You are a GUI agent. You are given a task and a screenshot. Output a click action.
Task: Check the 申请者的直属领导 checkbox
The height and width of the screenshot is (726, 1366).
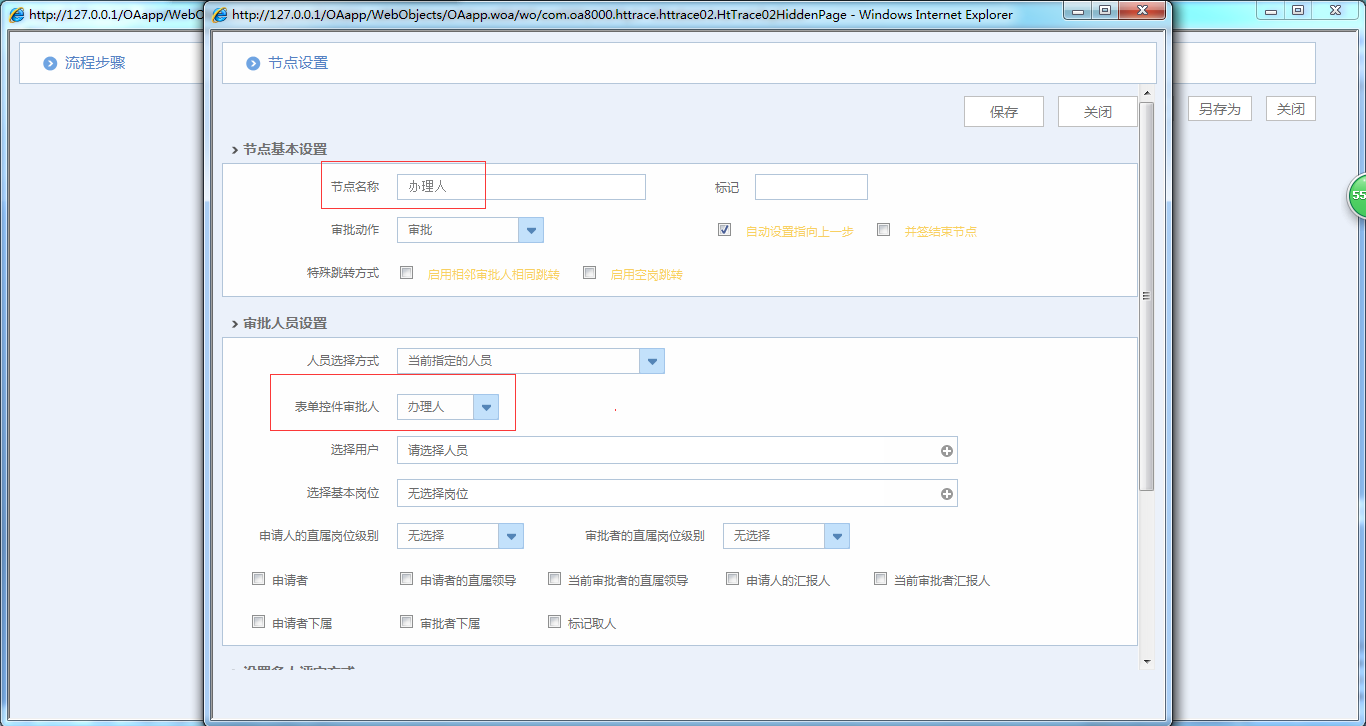click(406, 579)
